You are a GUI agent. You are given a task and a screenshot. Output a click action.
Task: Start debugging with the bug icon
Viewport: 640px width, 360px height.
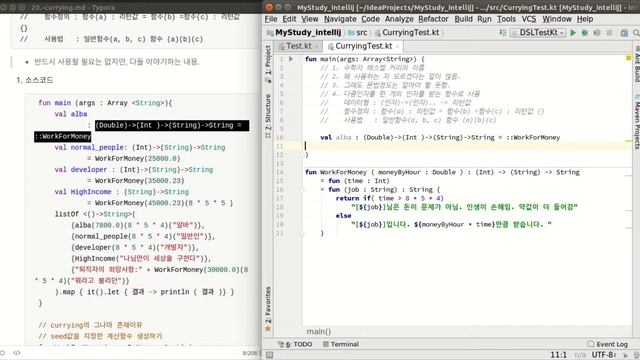(x=585, y=33)
